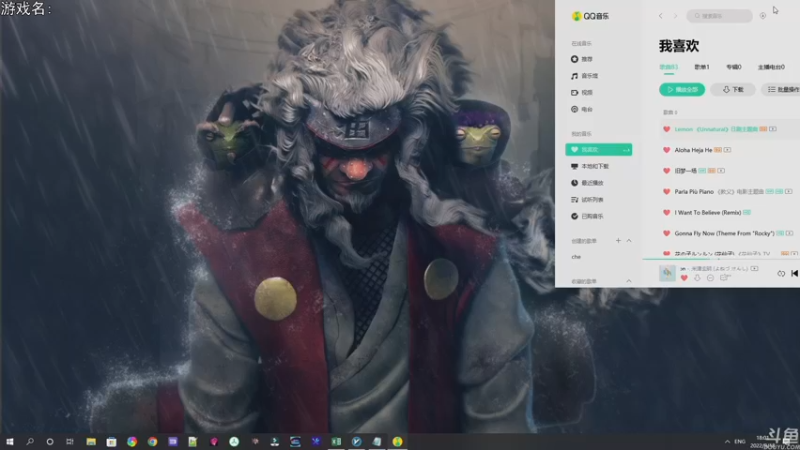Open the 视频 video section in the sidebar
Screen dimensions: 800x450
coord(582,92)
